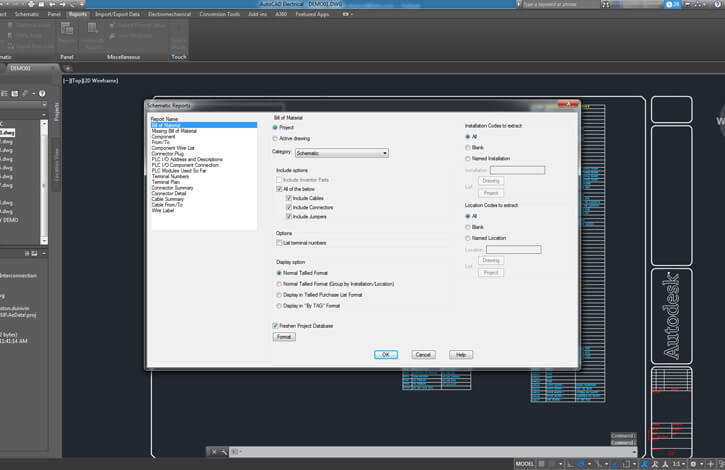Click command line close X icon

[x=214, y=452]
